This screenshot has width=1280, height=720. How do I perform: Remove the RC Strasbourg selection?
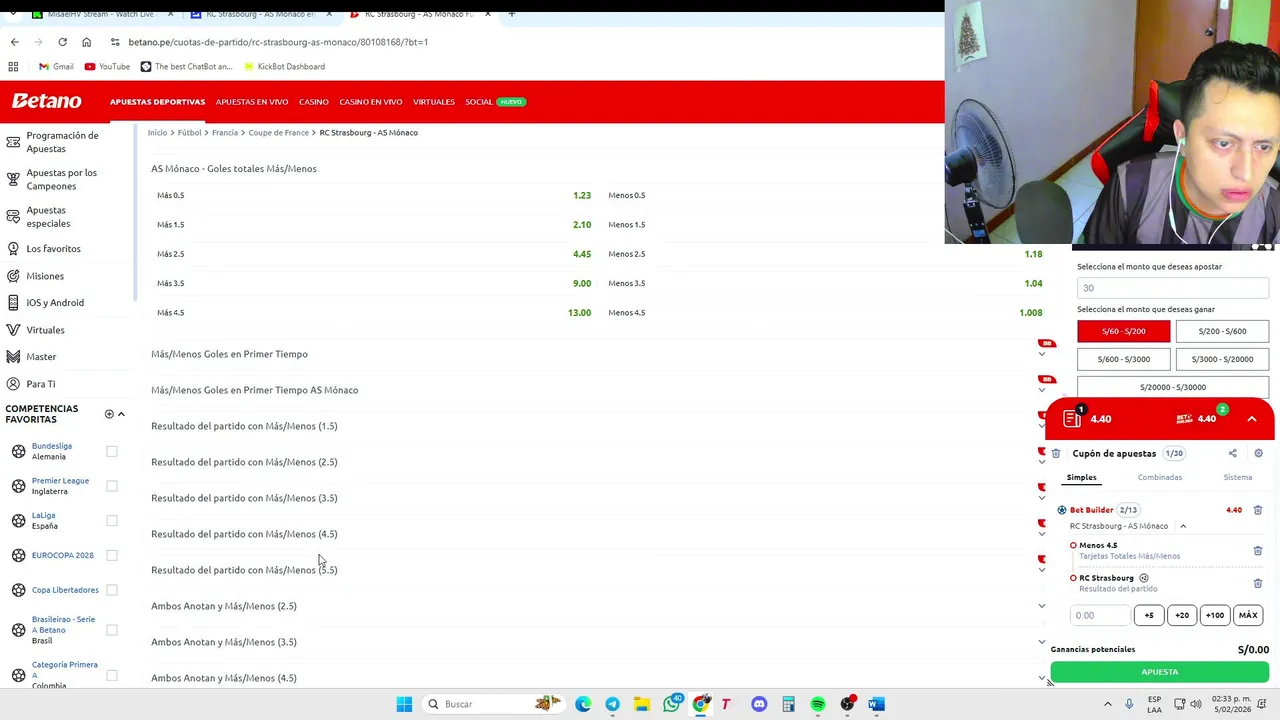pyautogui.click(x=1258, y=583)
